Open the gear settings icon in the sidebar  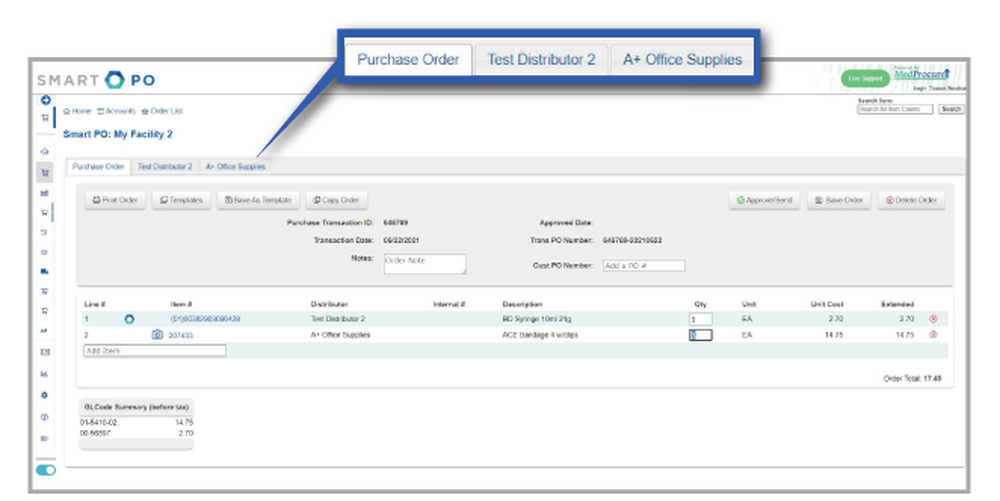pos(45,395)
